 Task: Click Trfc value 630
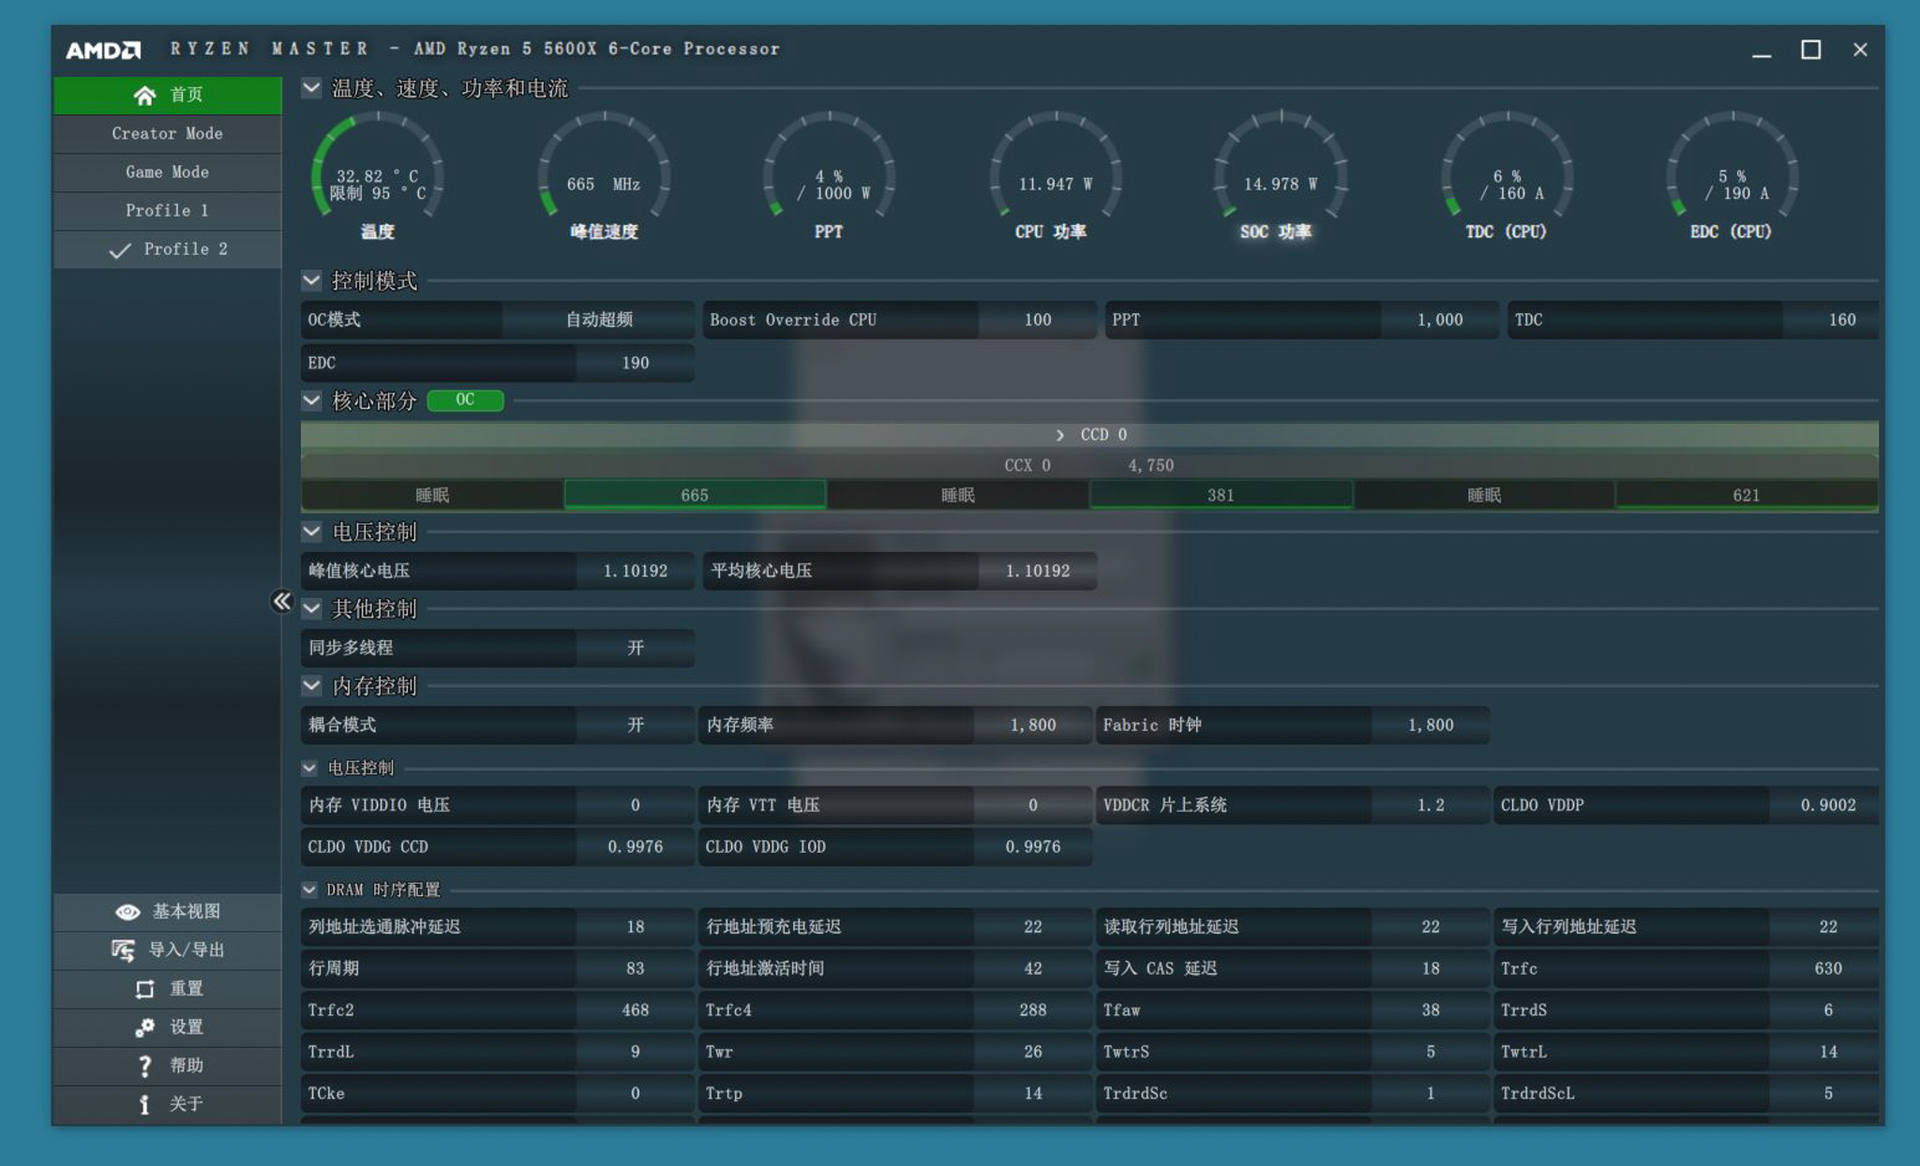[x=1826, y=969]
